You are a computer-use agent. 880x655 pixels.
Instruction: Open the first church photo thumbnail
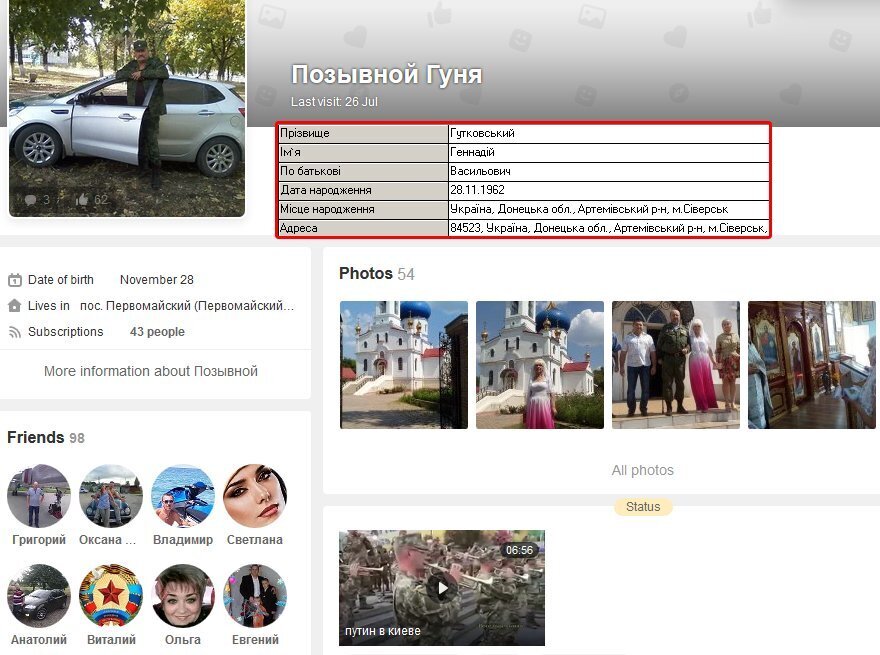point(403,364)
